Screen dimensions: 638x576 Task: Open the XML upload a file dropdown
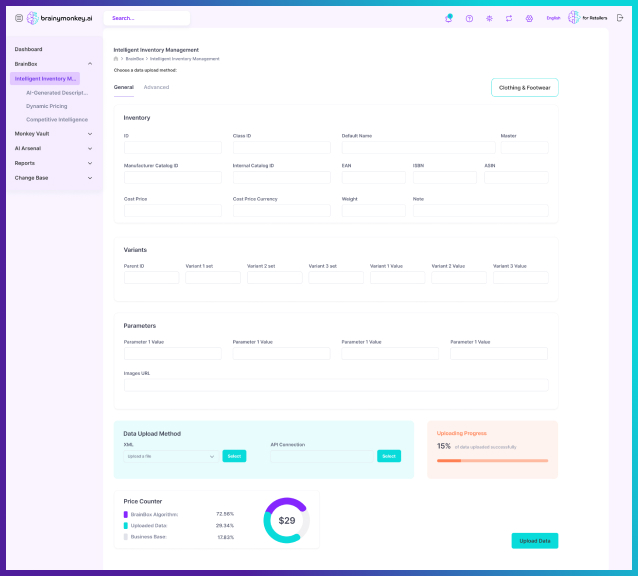pyautogui.click(x=170, y=456)
